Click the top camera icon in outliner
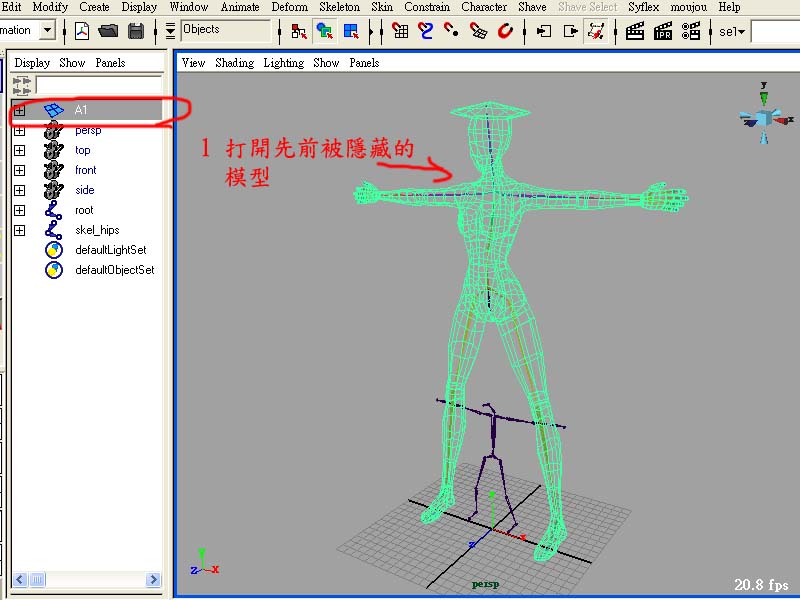This screenshot has height=600, width=800. coord(54,150)
